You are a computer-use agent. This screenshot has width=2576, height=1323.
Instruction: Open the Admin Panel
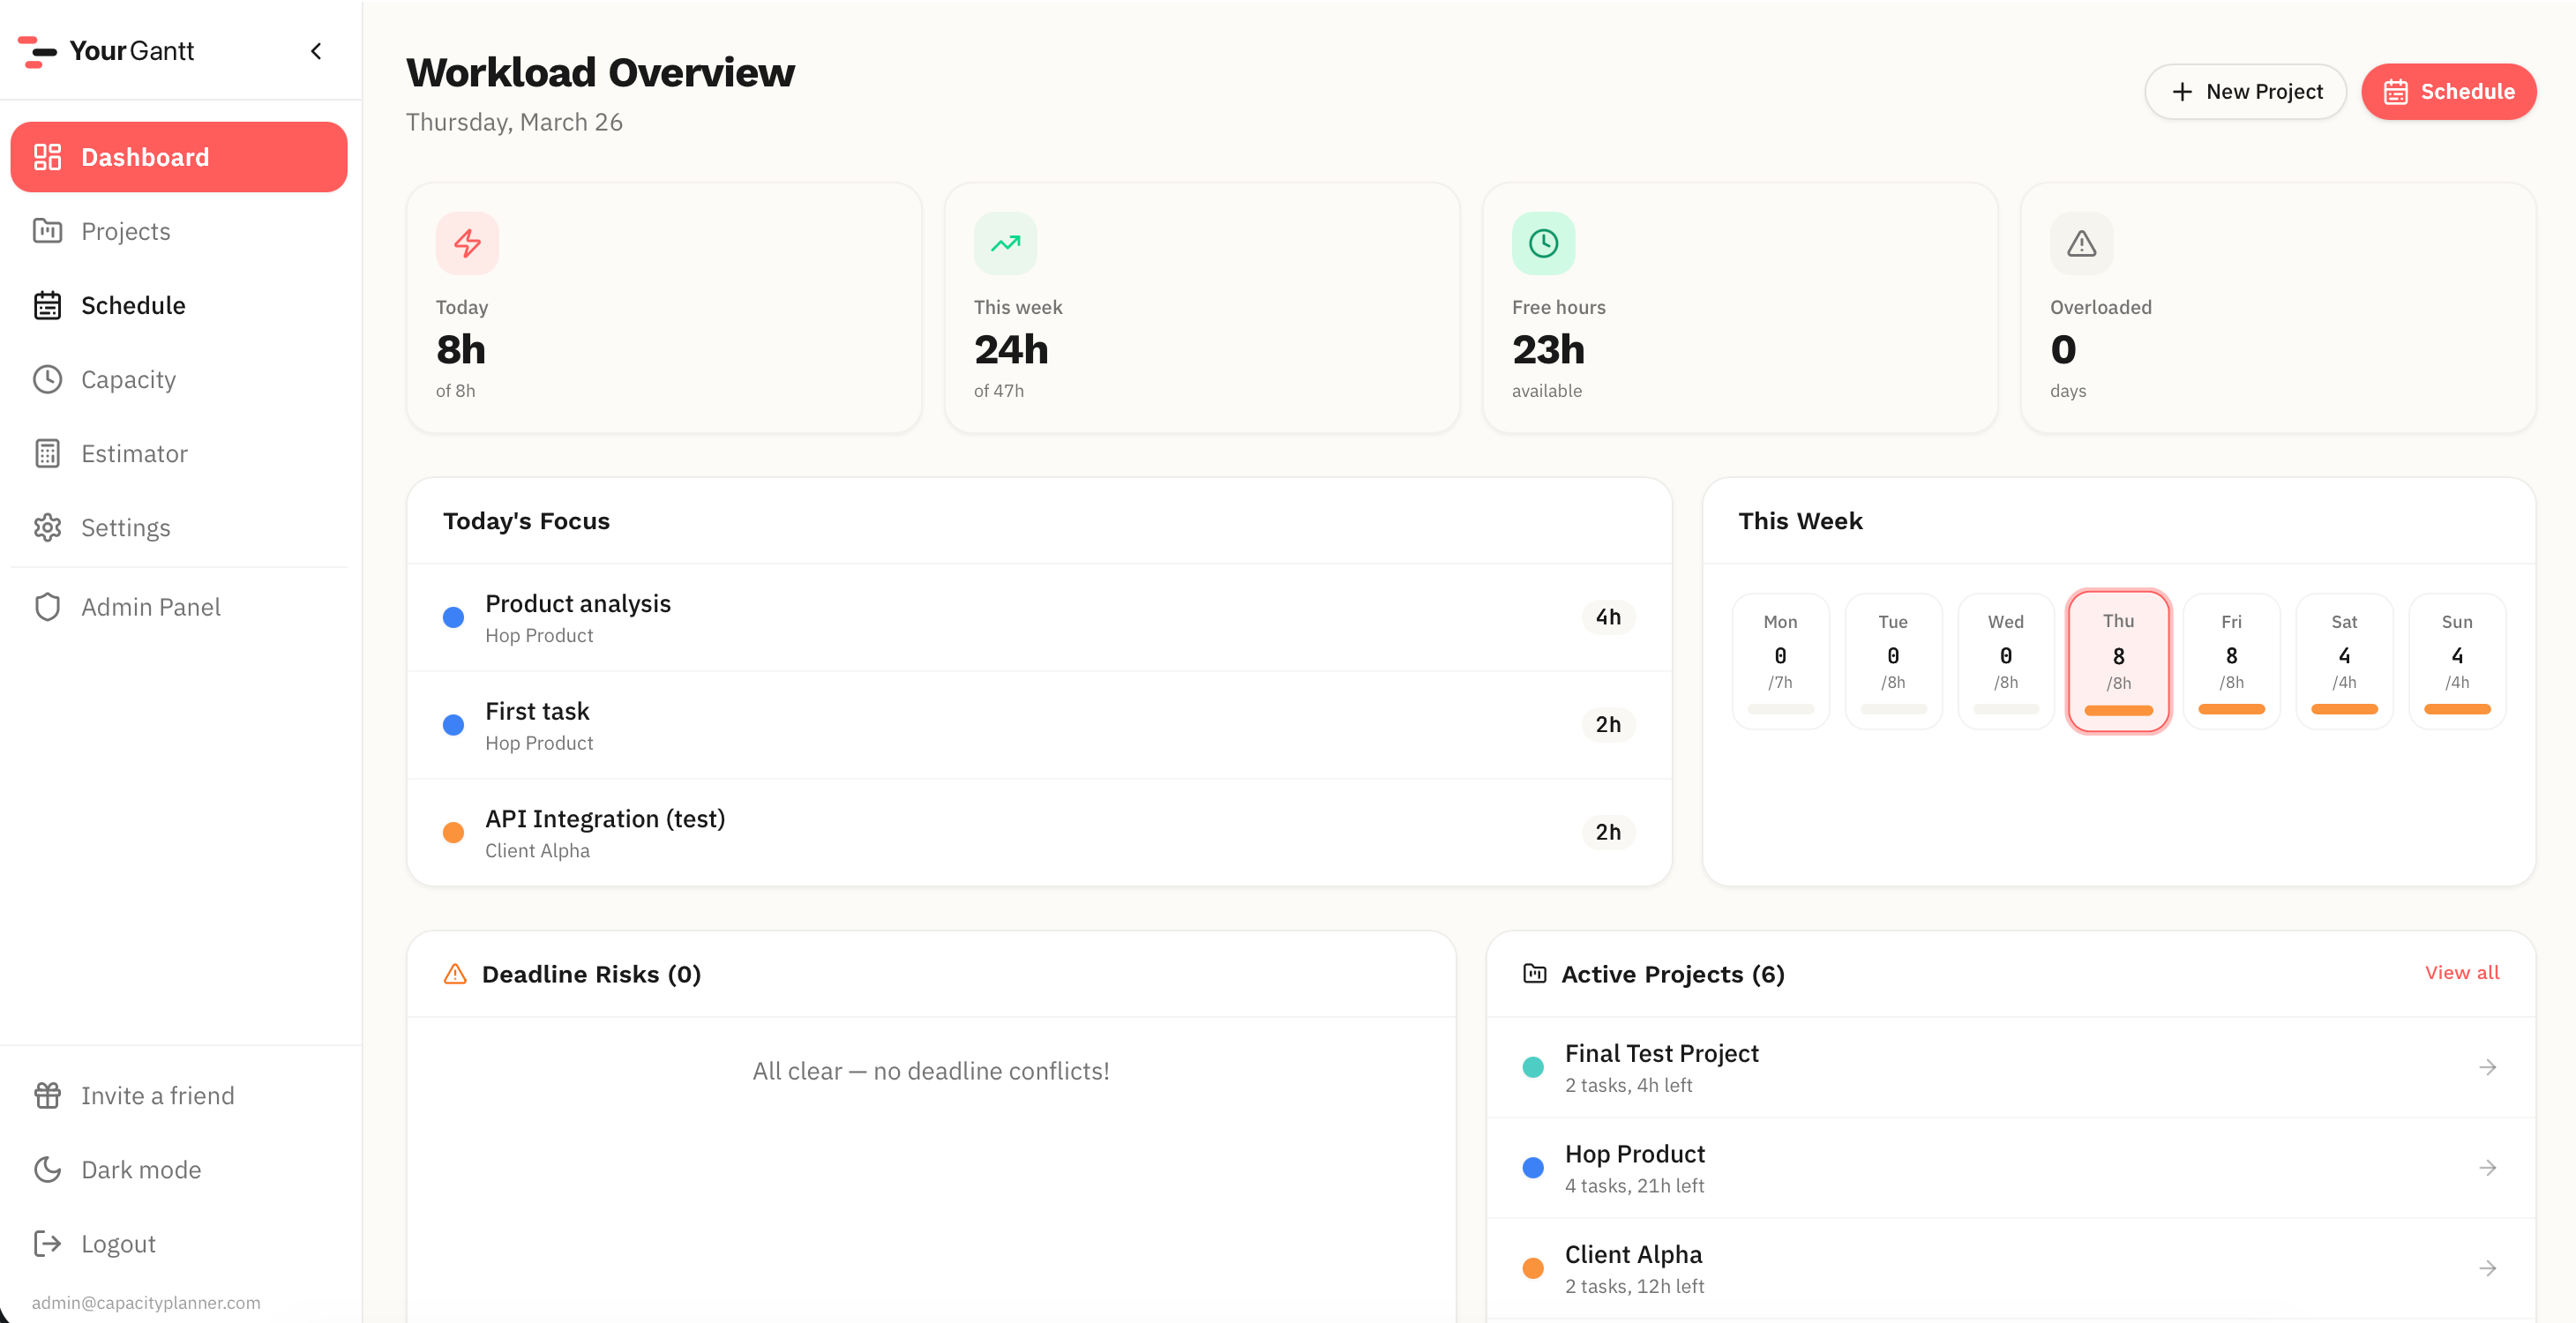(179, 607)
